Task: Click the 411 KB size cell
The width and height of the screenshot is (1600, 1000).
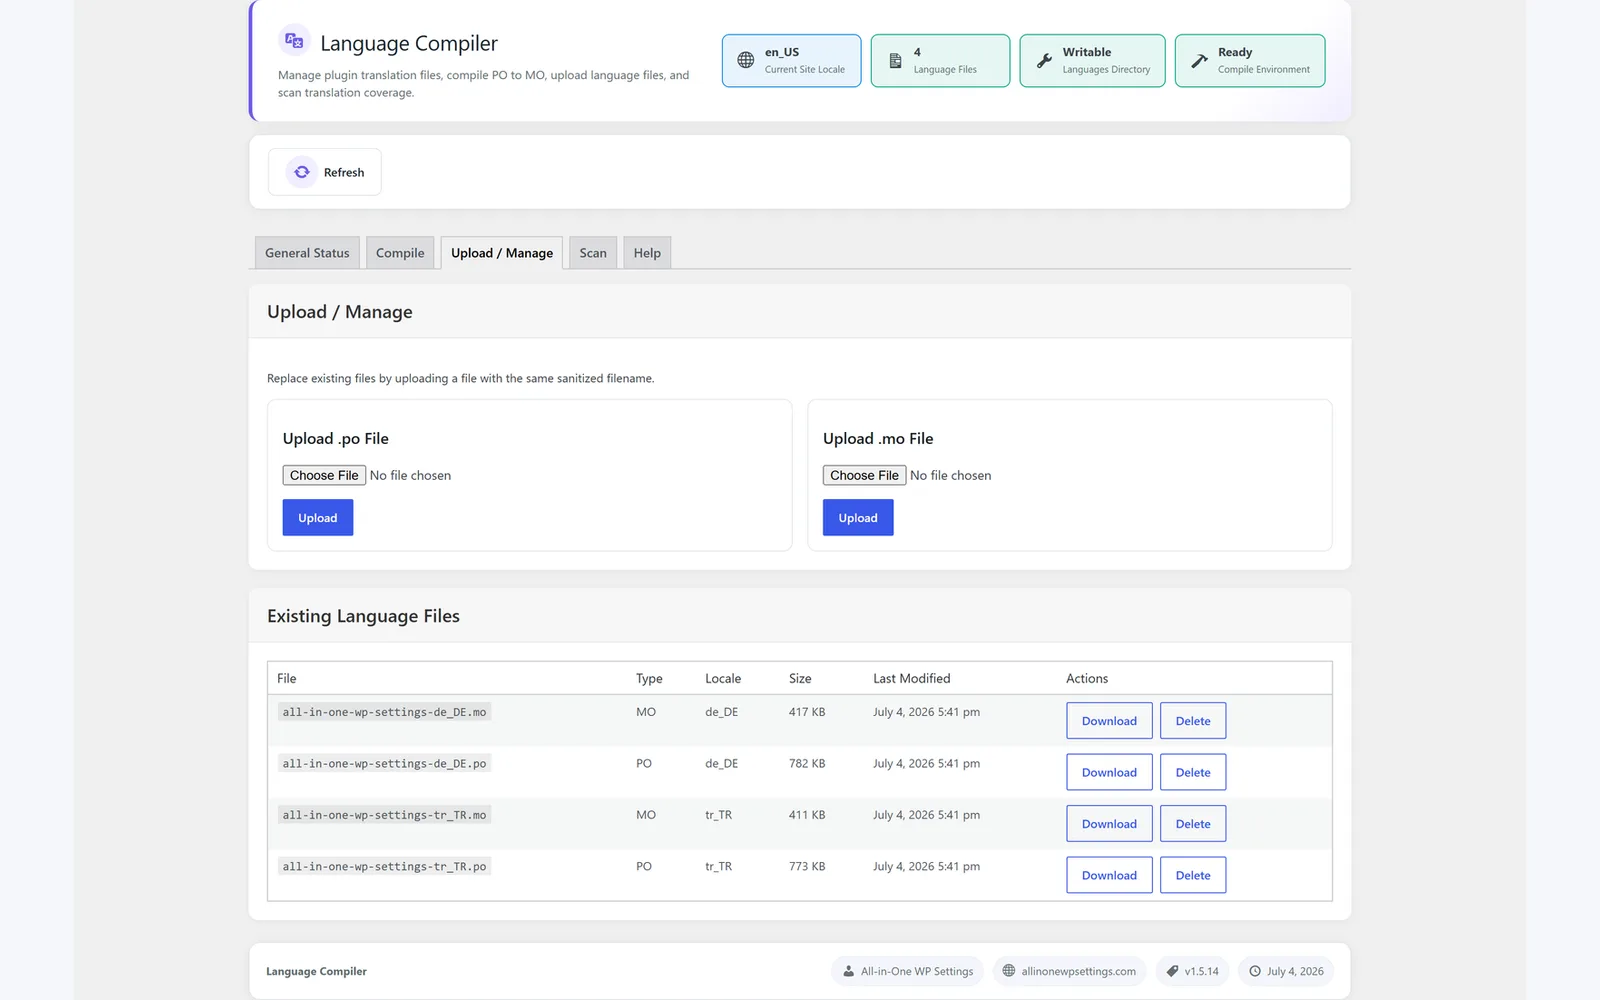Action: click(x=807, y=815)
